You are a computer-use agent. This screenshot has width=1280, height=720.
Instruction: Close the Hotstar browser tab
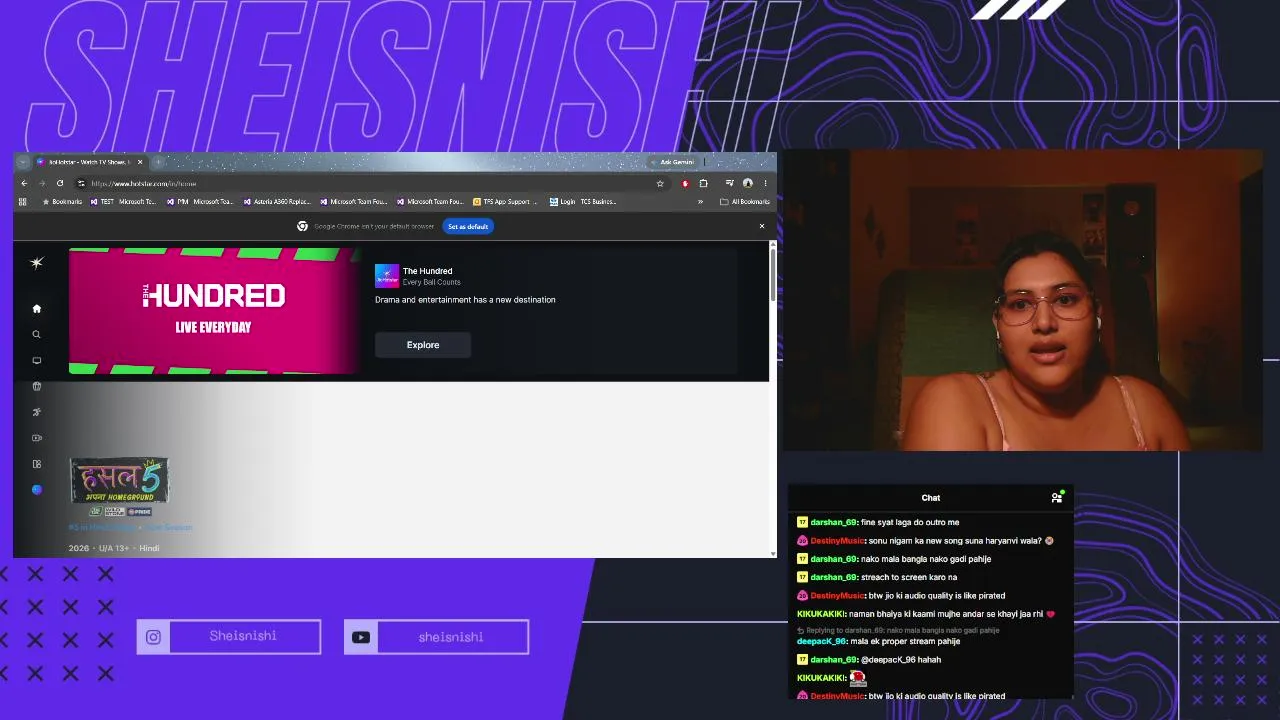(x=140, y=162)
